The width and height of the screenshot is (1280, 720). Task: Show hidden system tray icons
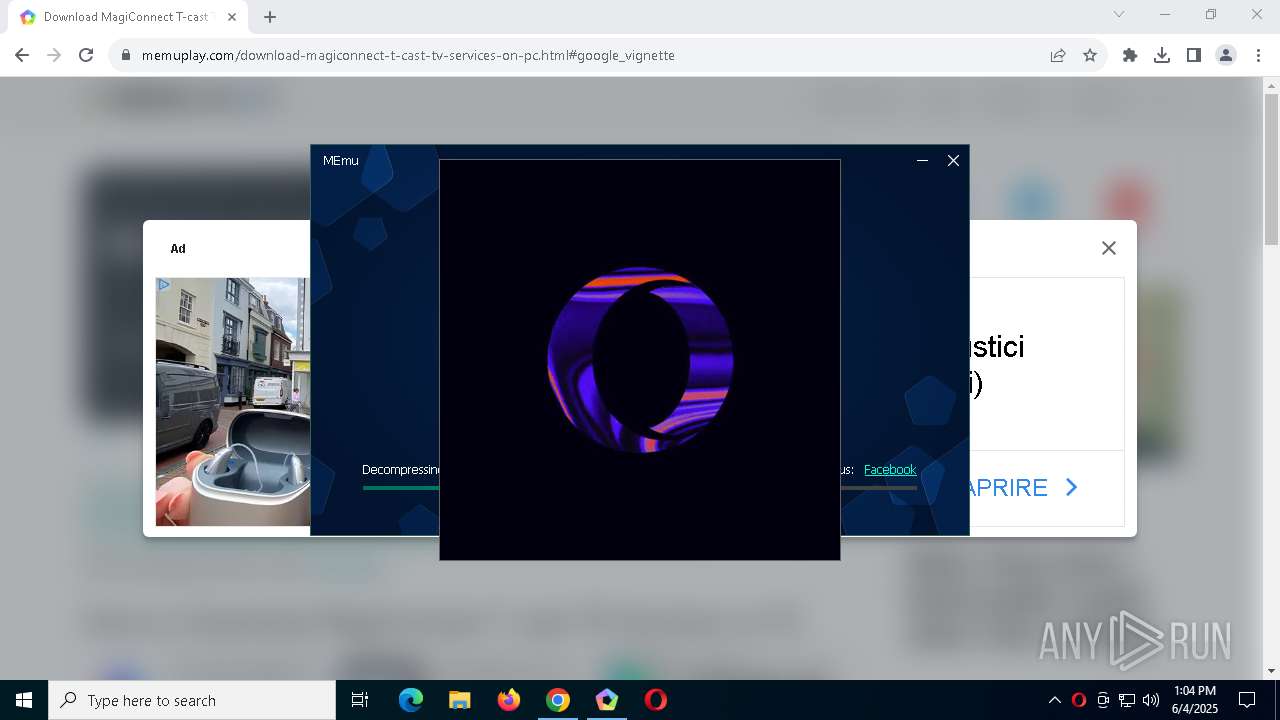[x=1054, y=700]
